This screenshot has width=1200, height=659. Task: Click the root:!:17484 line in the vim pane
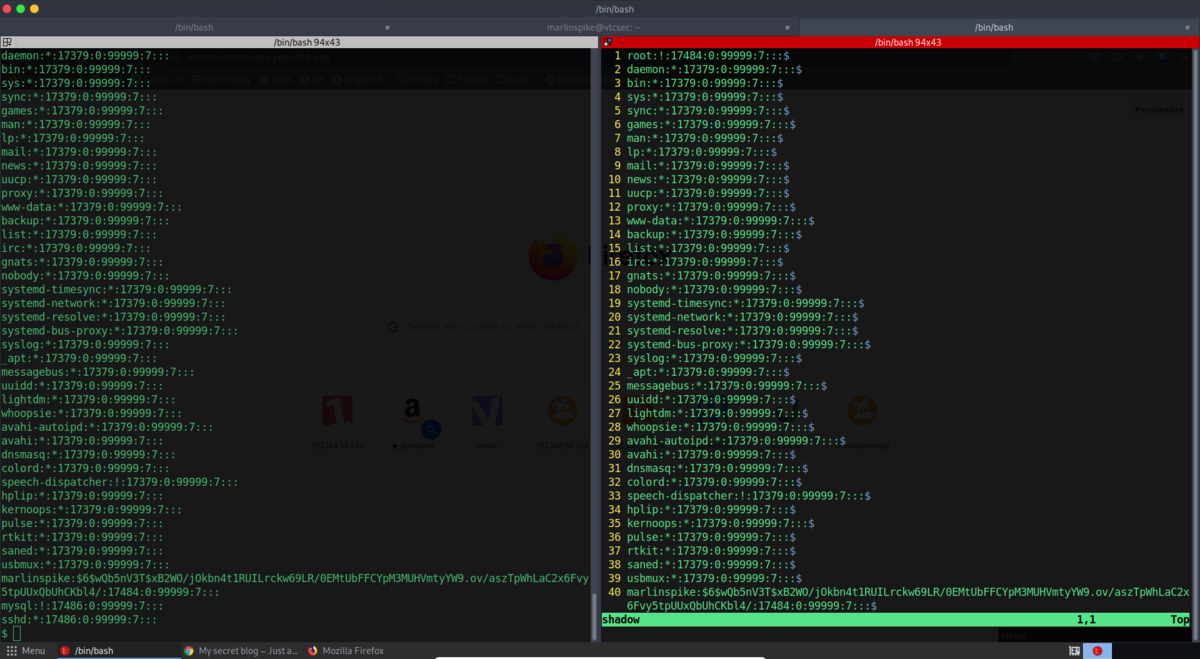[708, 56]
